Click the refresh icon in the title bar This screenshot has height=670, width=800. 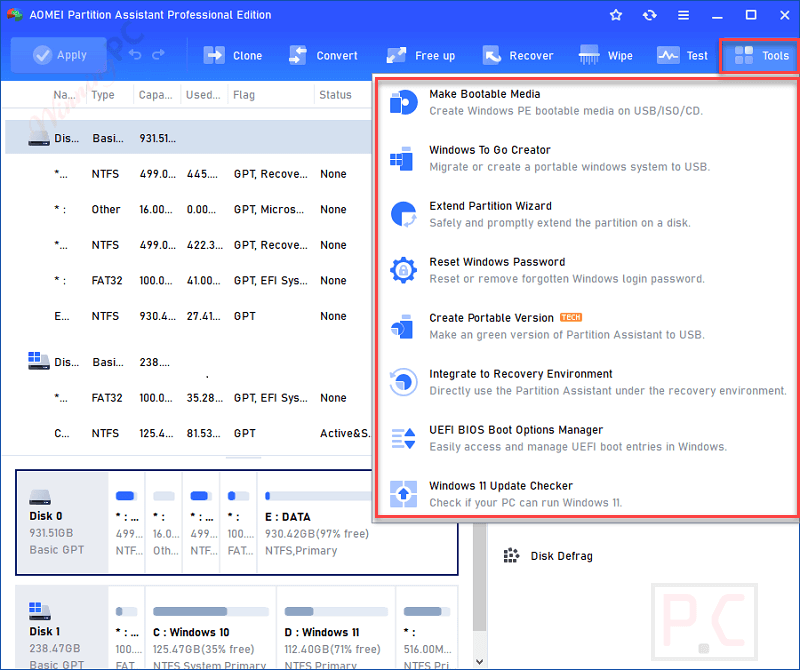(x=649, y=15)
